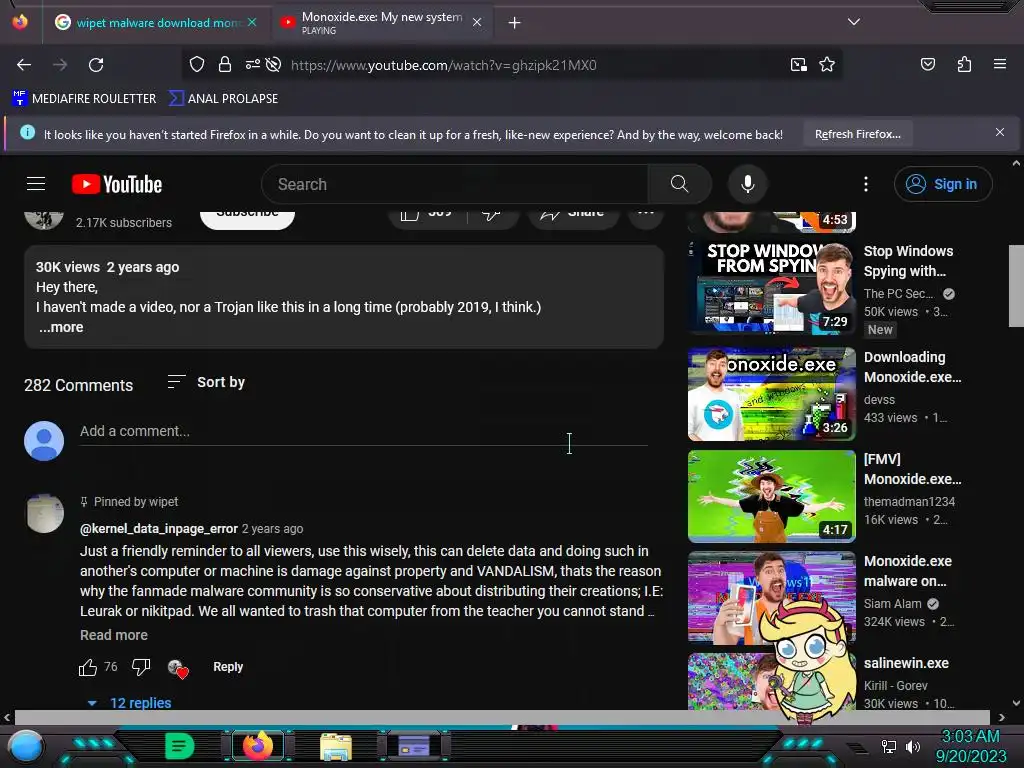Viewport: 1024px width, 768px height.
Task: Close the Monoxide.exe tab
Action: [x=477, y=22]
